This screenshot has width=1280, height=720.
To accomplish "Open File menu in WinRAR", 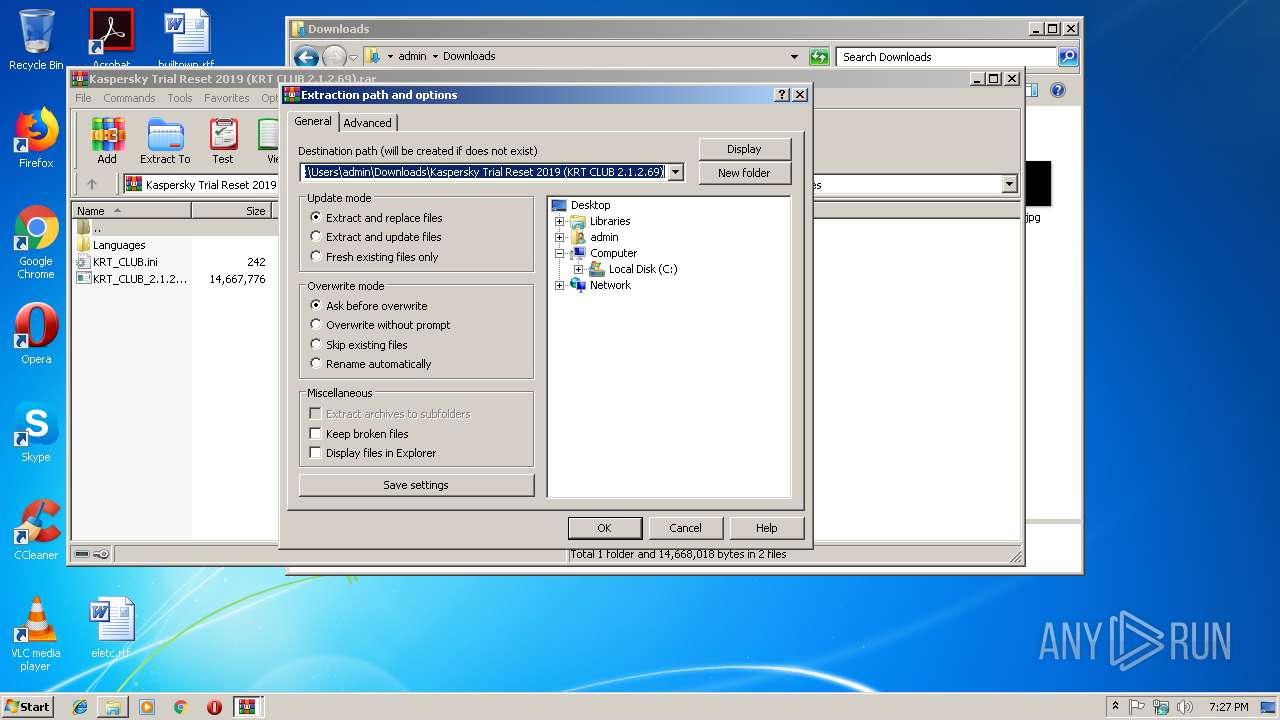I will coord(83,98).
